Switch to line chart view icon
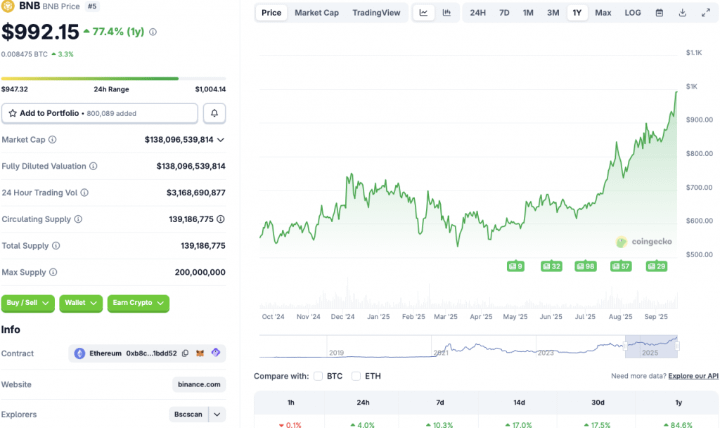The height and width of the screenshot is (428, 720). pyautogui.click(x=423, y=13)
